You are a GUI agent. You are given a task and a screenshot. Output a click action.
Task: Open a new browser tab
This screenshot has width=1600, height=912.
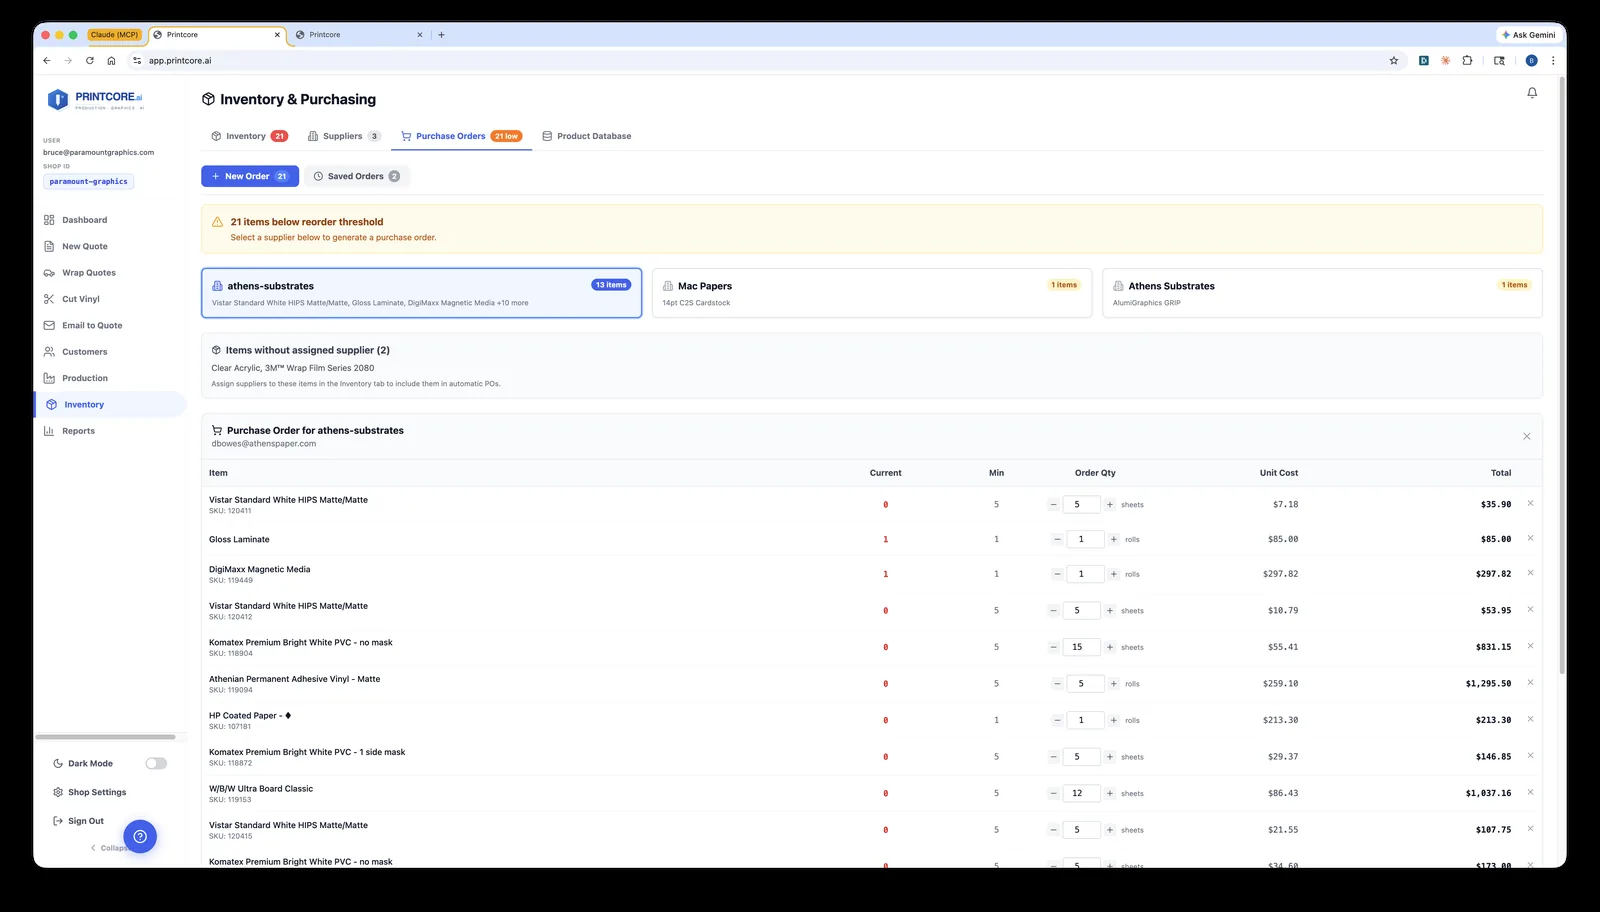click(441, 35)
